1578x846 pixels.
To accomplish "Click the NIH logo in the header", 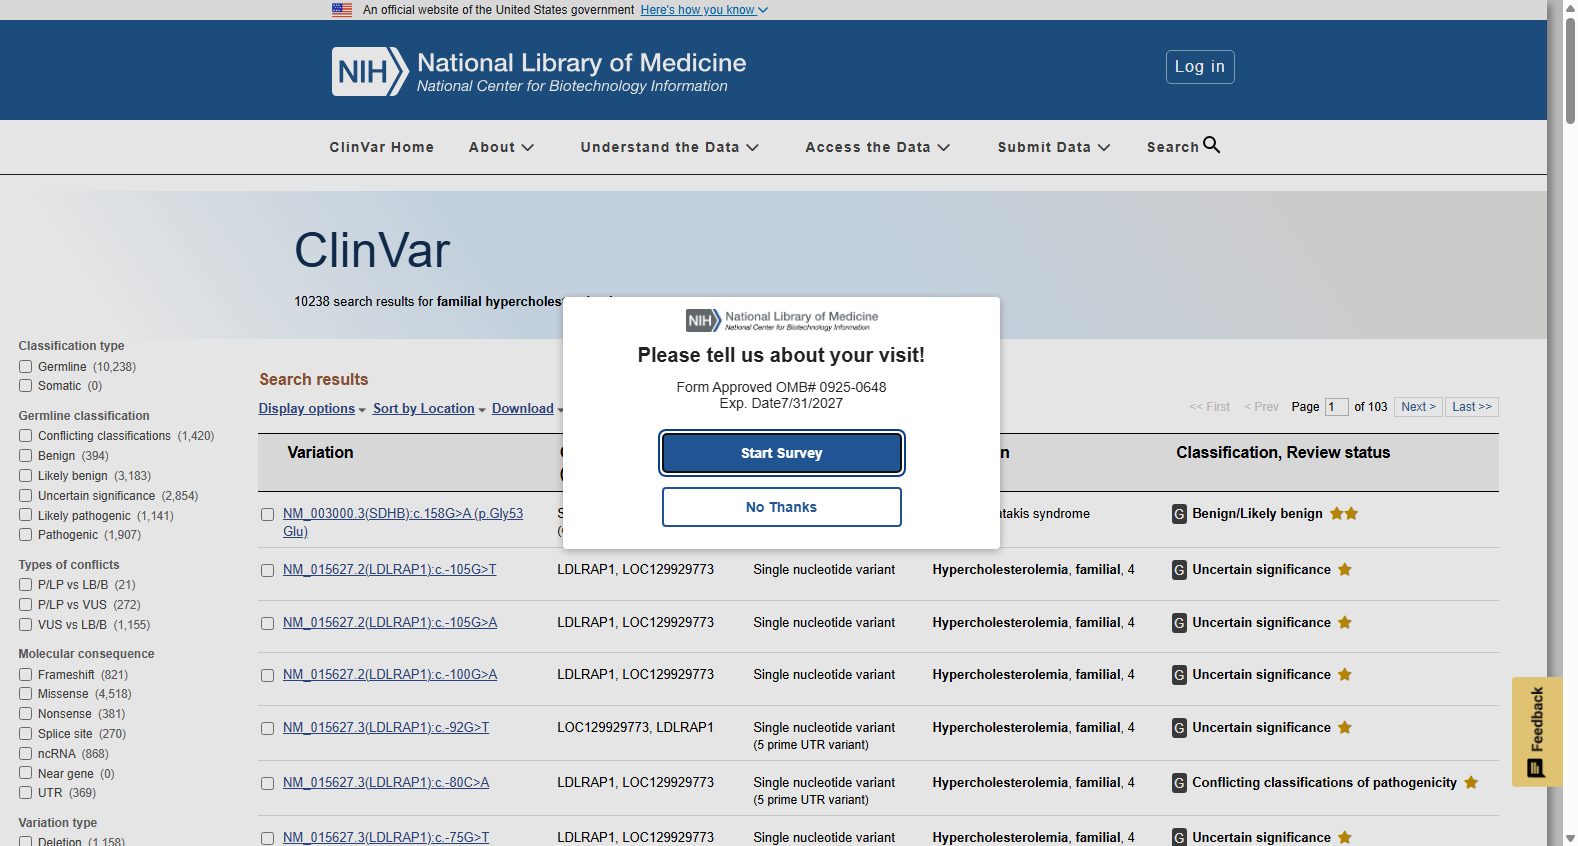I will 370,72.
